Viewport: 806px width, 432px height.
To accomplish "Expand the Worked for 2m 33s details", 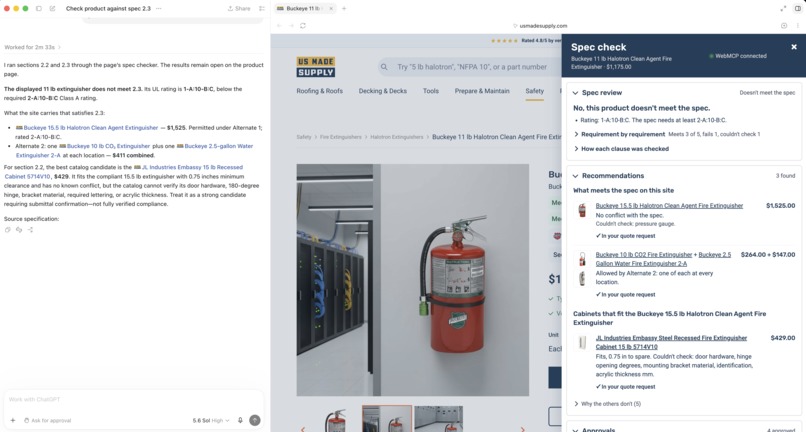I will (x=32, y=47).
